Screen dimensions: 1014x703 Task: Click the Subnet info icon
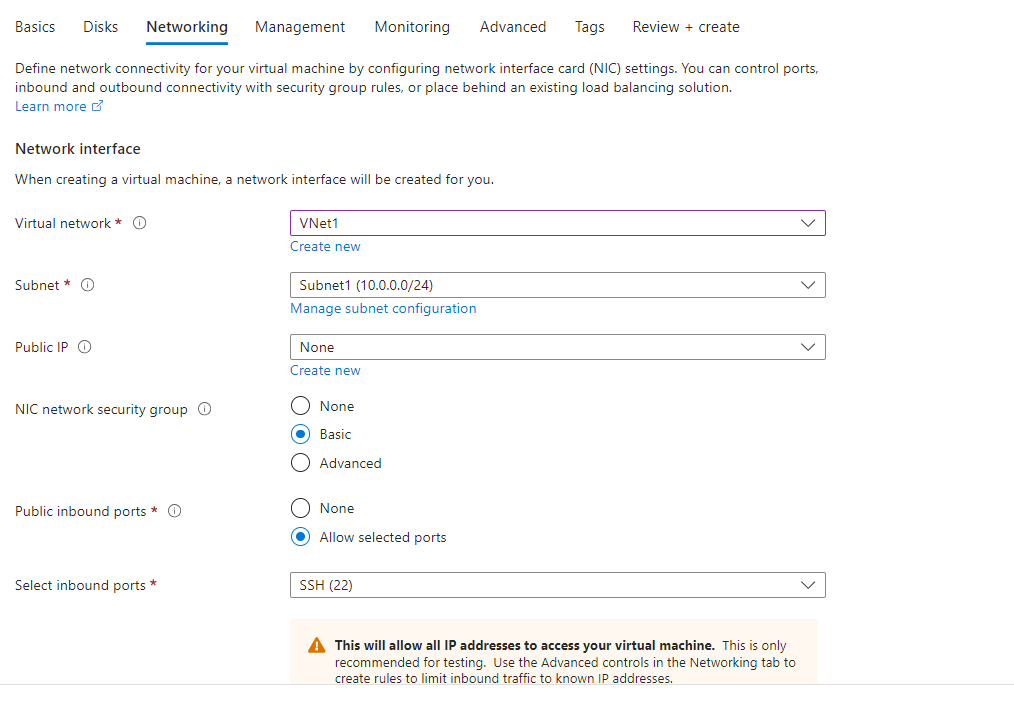pos(87,285)
